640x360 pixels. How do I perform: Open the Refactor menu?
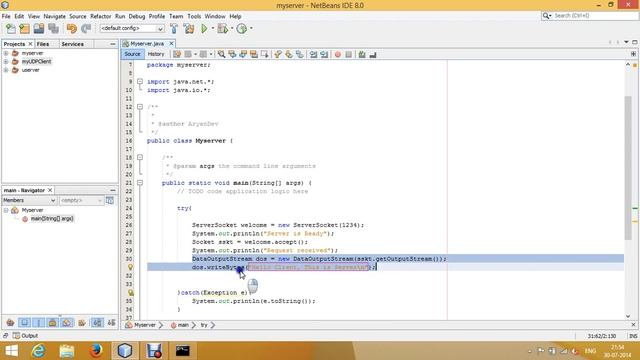tap(100, 16)
